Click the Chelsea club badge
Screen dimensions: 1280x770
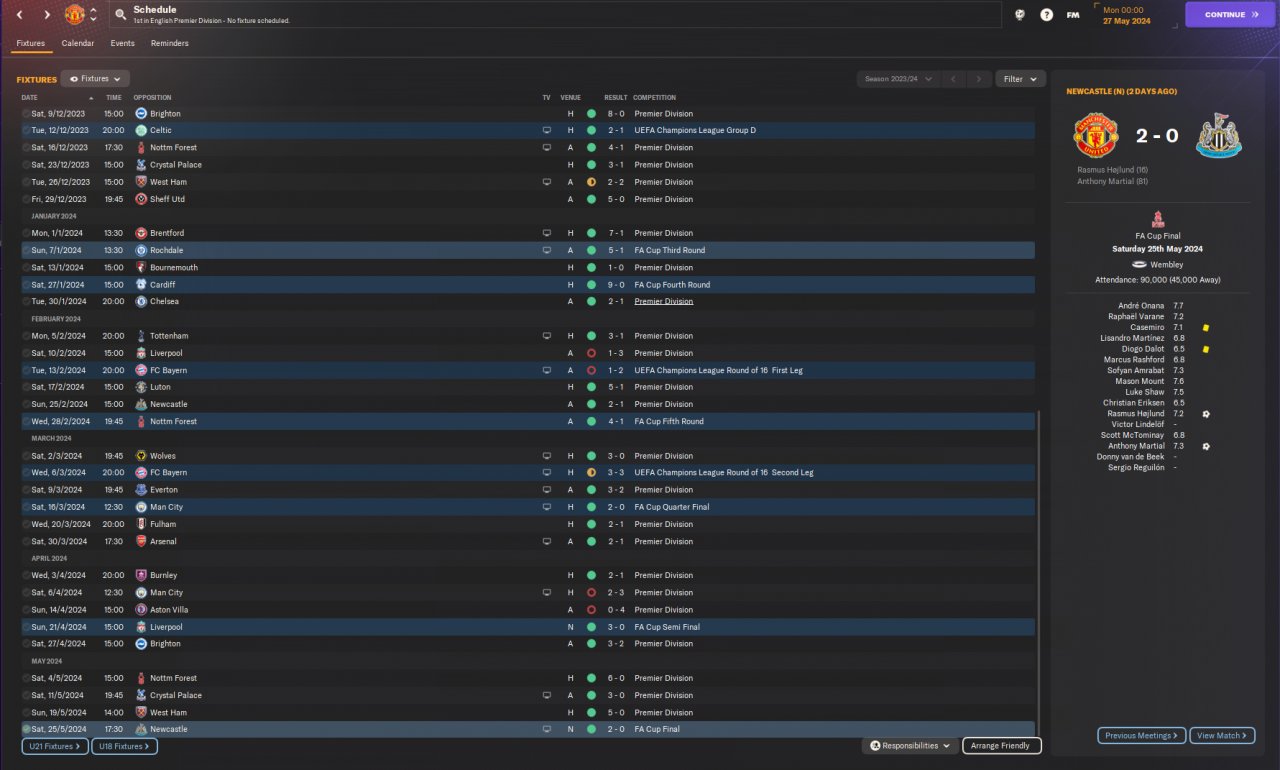click(141, 302)
